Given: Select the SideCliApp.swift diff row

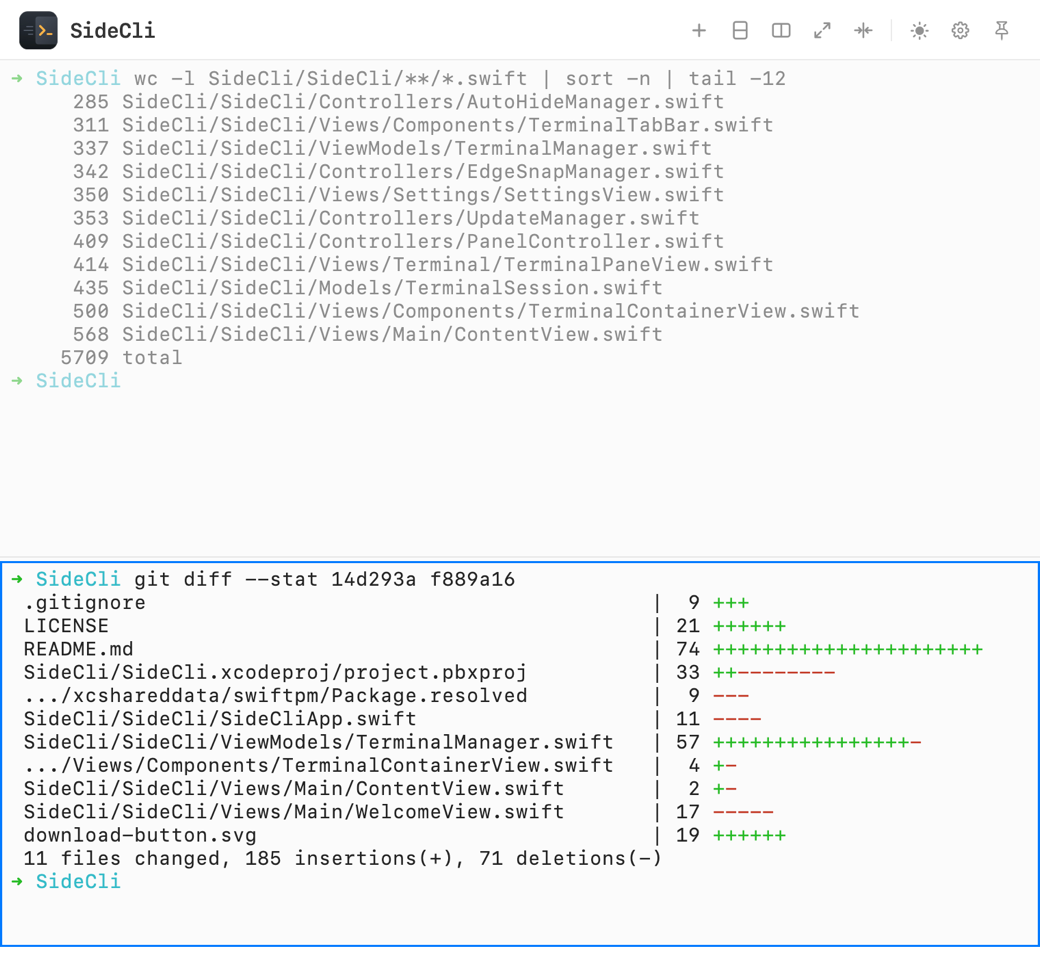Looking at the screenshot, I should pyautogui.click(x=392, y=719).
